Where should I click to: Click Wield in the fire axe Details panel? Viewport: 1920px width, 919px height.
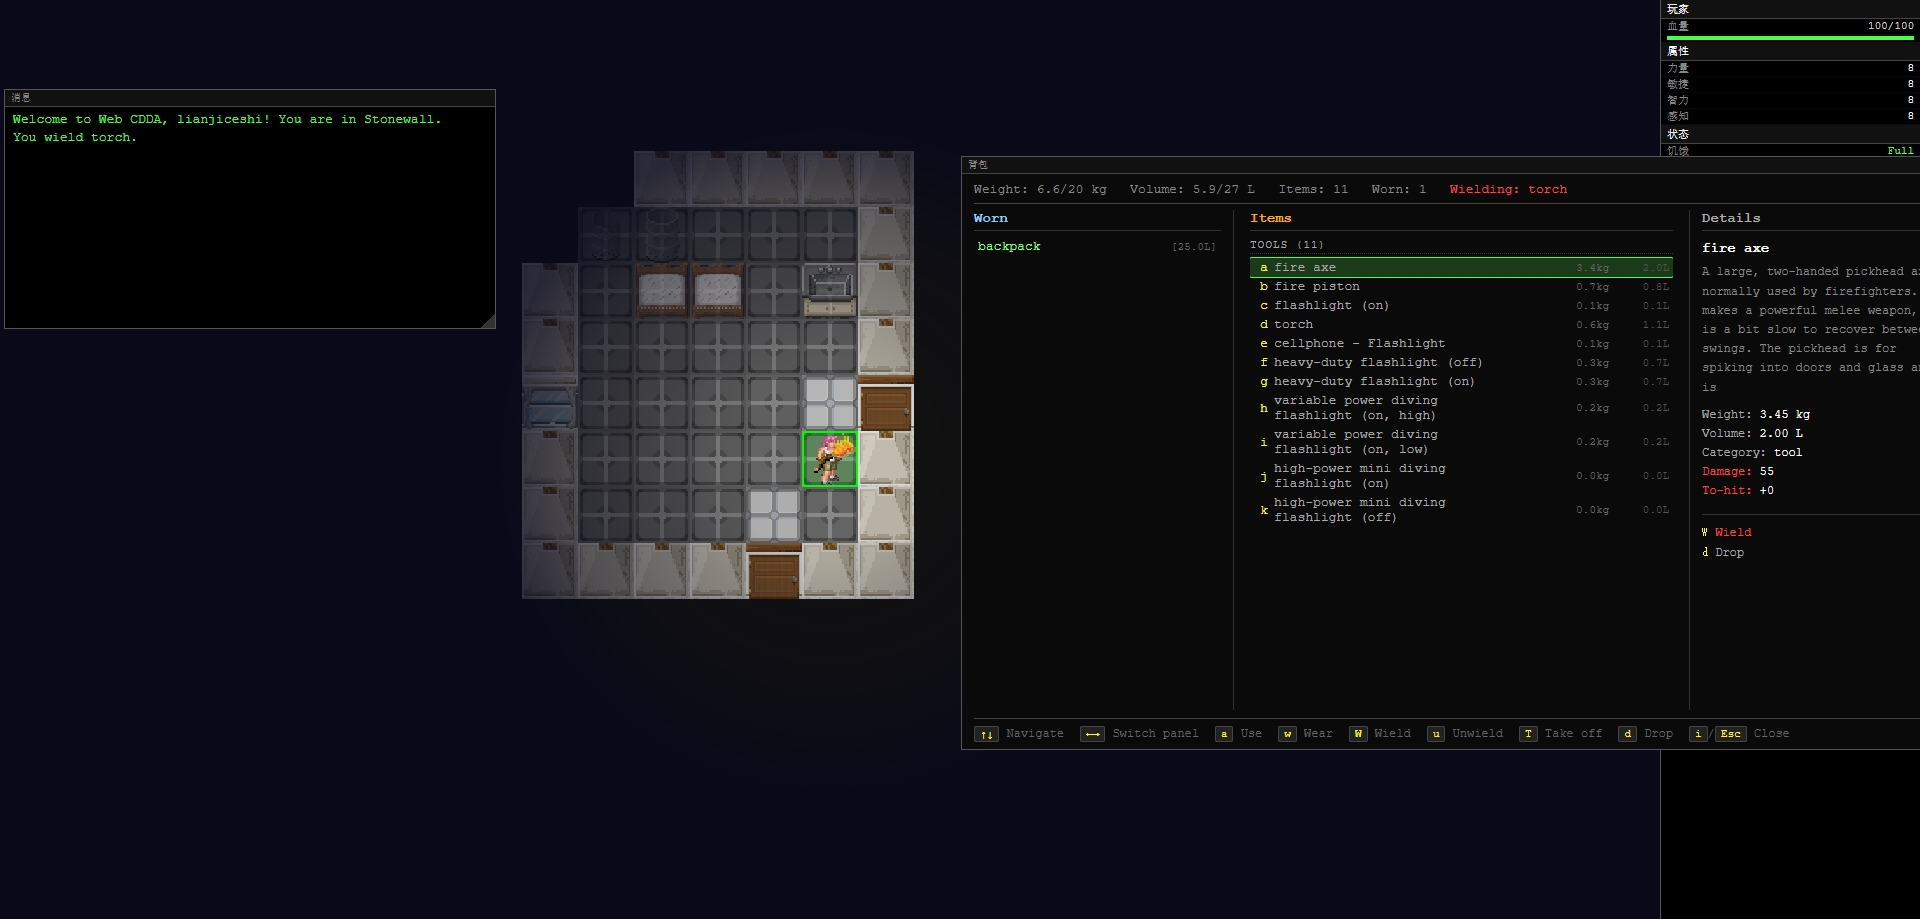pyautogui.click(x=1733, y=533)
